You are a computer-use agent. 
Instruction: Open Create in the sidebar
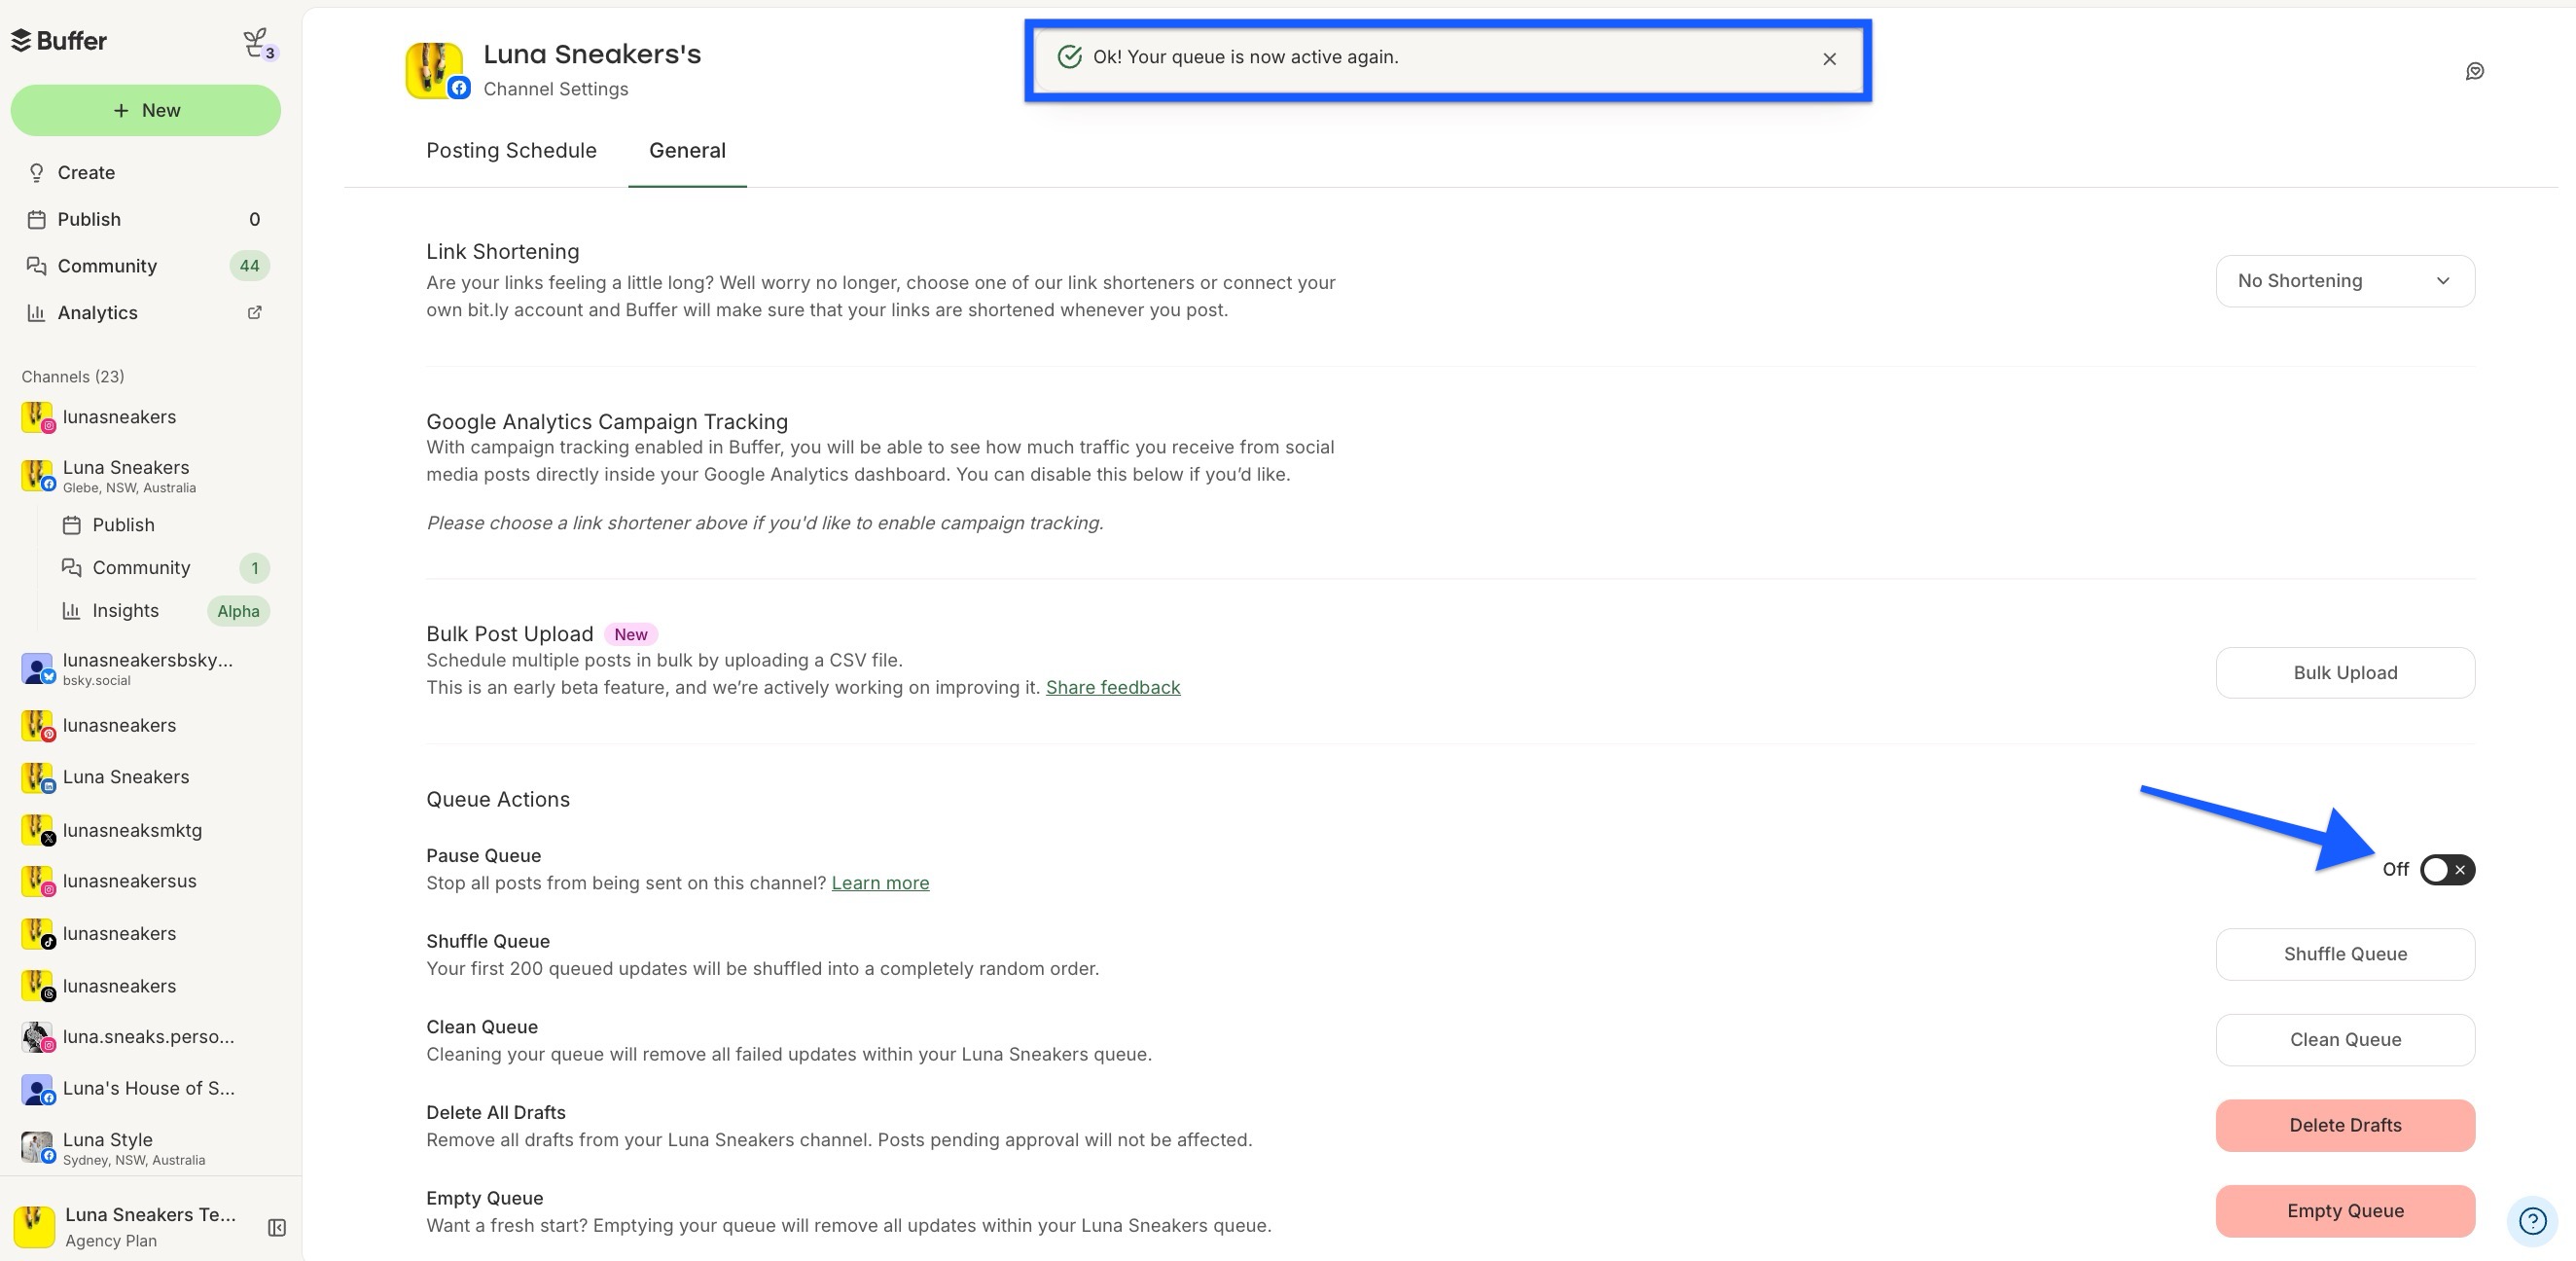click(x=146, y=172)
